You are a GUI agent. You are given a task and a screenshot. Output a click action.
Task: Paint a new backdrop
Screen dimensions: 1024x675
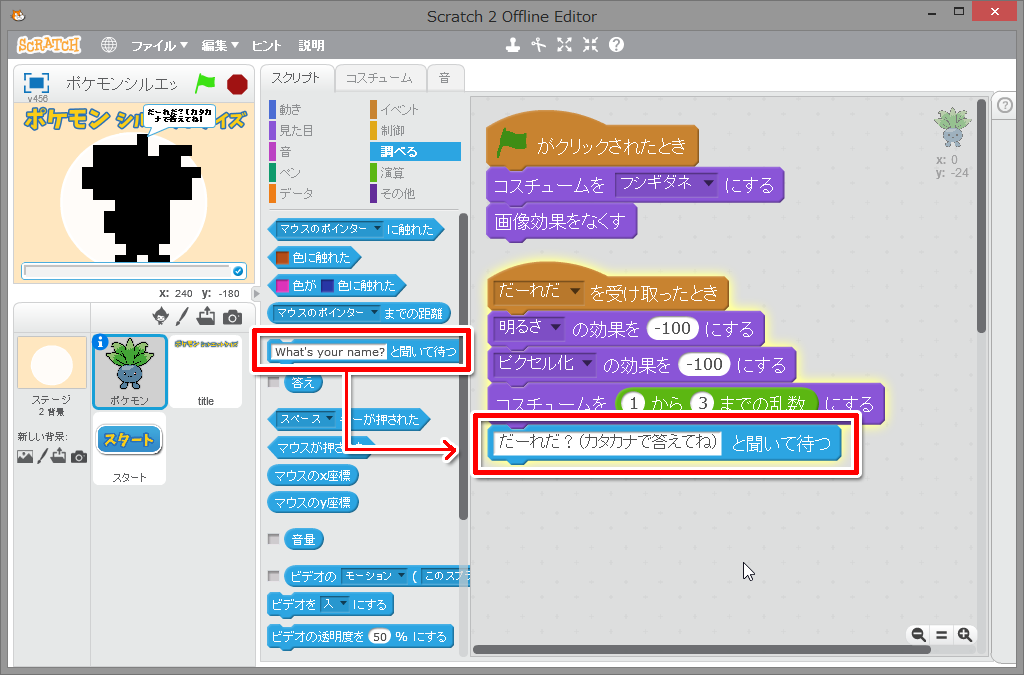(42, 456)
